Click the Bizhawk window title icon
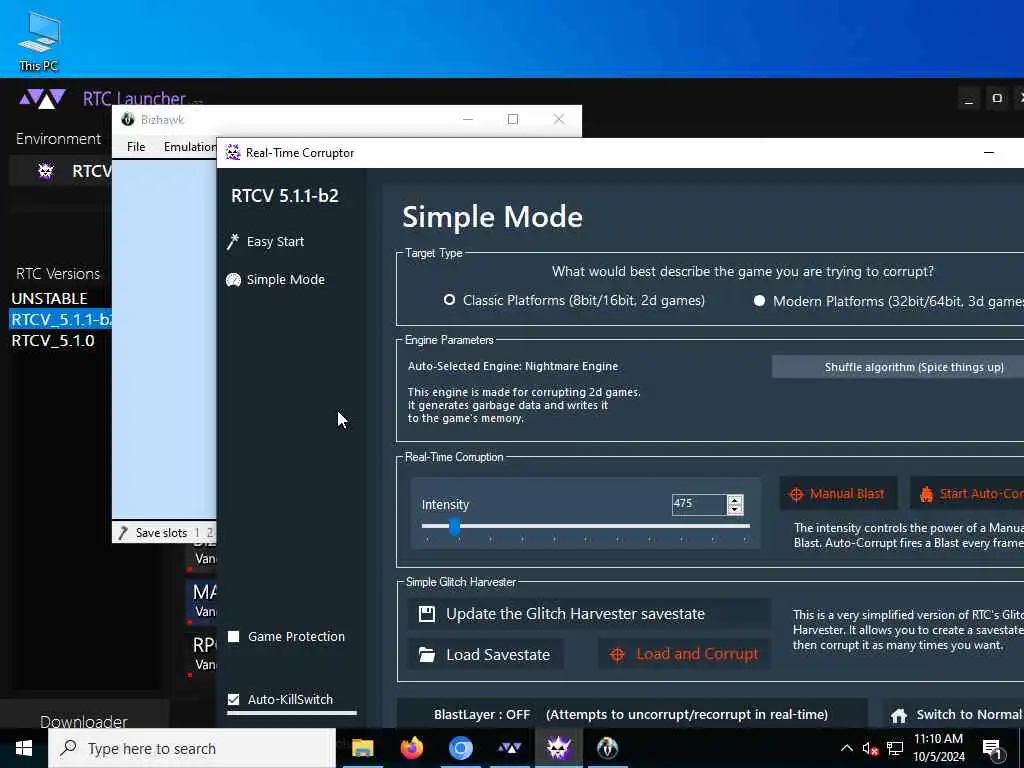The width and height of the screenshot is (1024, 768). click(128, 120)
